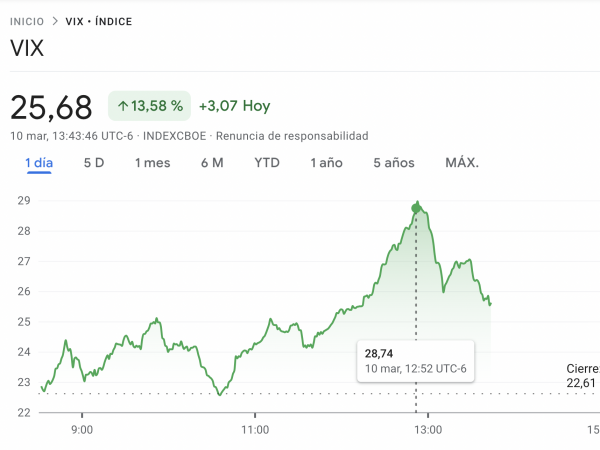Click the 24 y-axis label
The image size is (600, 450).
coord(24,352)
